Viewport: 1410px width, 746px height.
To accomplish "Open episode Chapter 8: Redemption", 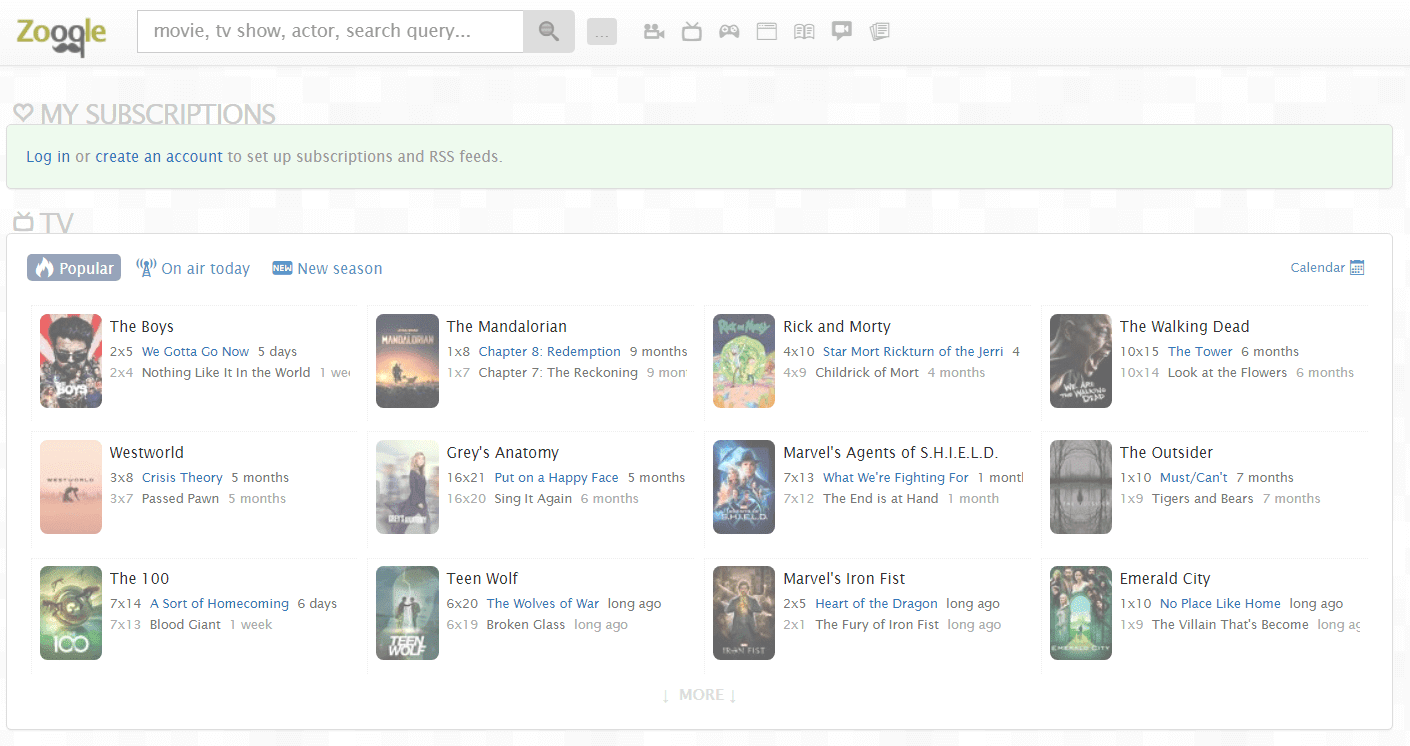I will pyautogui.click(x=550, y=351).
